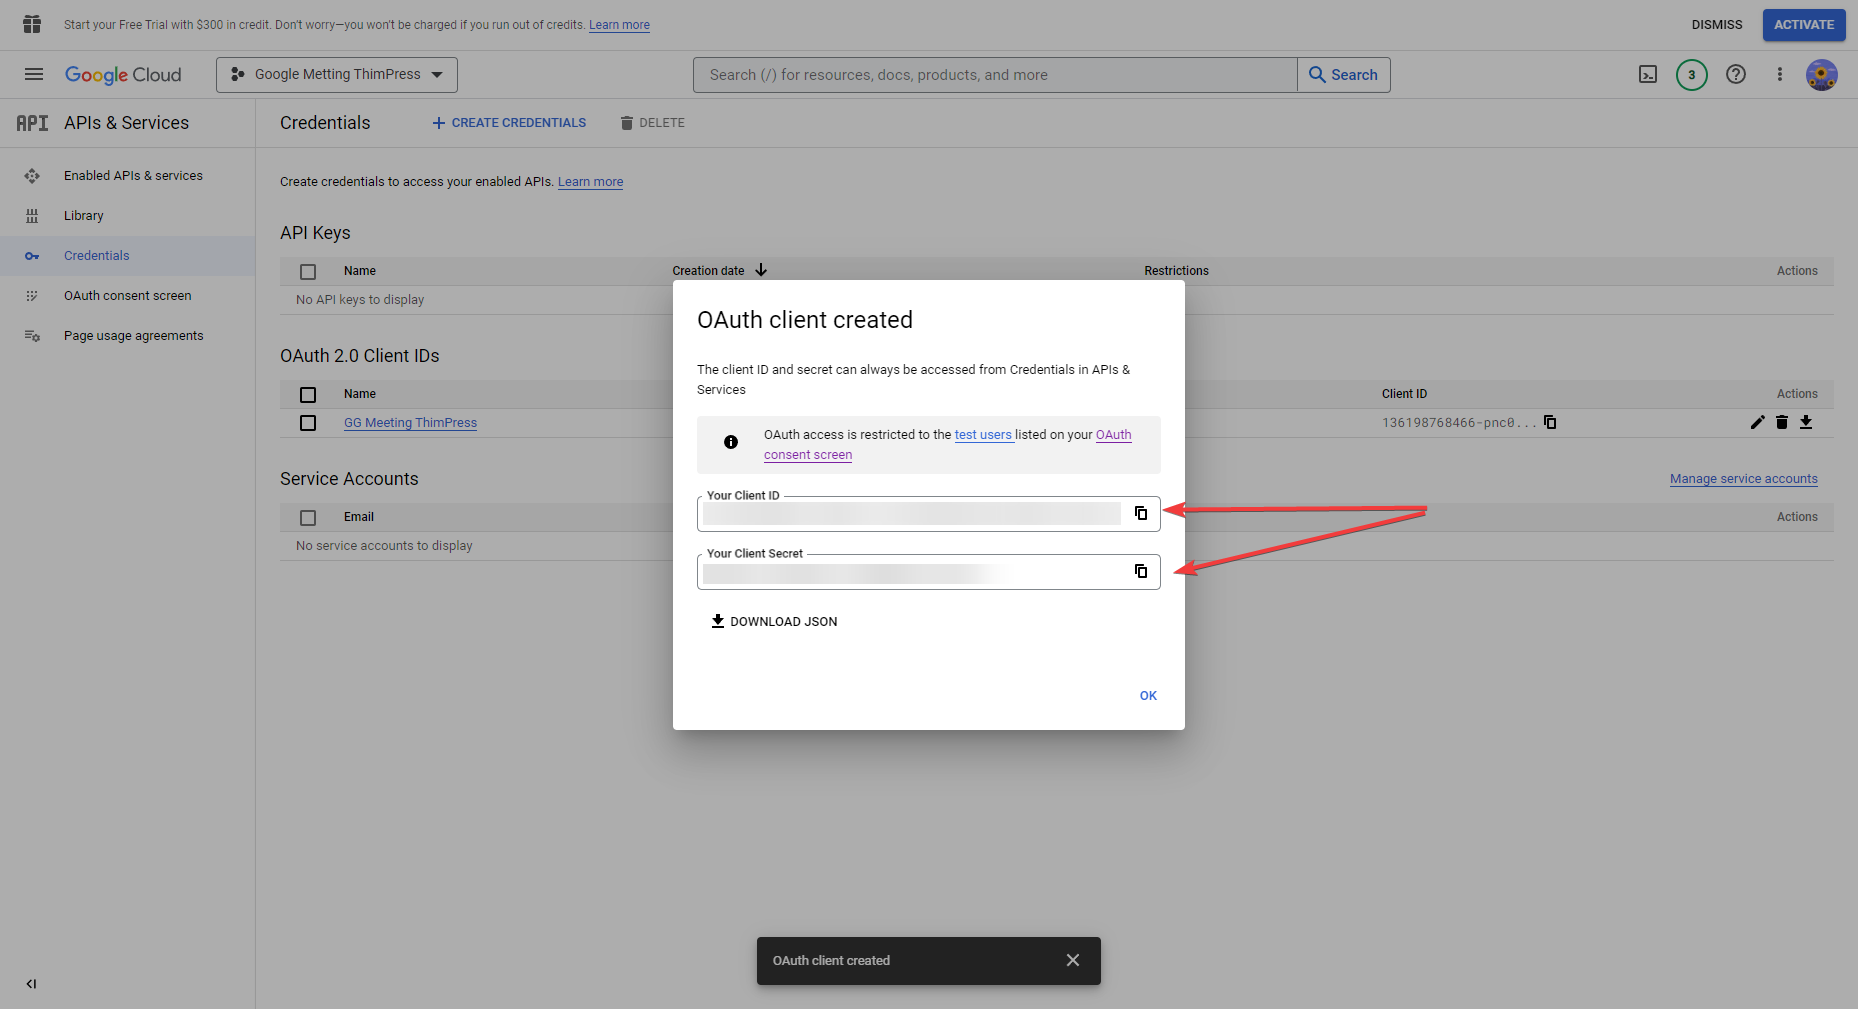Copy Your Client ID to clipboard

1141,513
